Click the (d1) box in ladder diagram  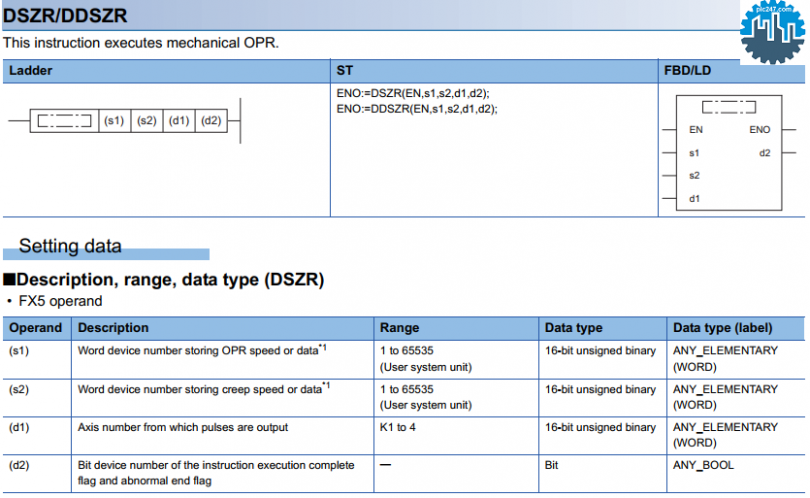coord(179,121)
